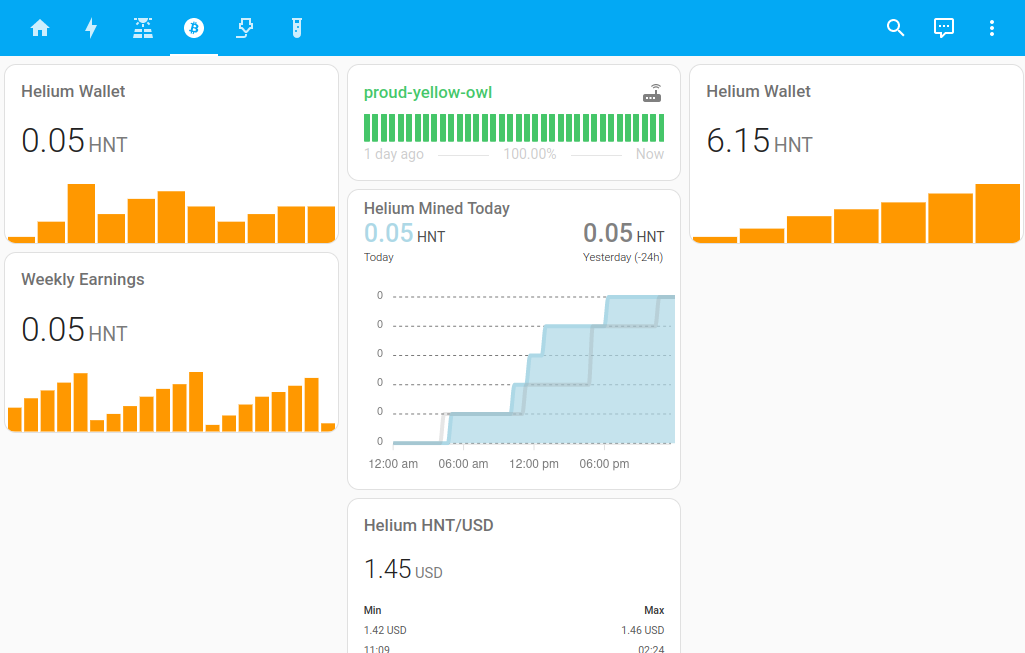Open the solar panel tab
Viewport: 1025px width, 653px height.
143,28
